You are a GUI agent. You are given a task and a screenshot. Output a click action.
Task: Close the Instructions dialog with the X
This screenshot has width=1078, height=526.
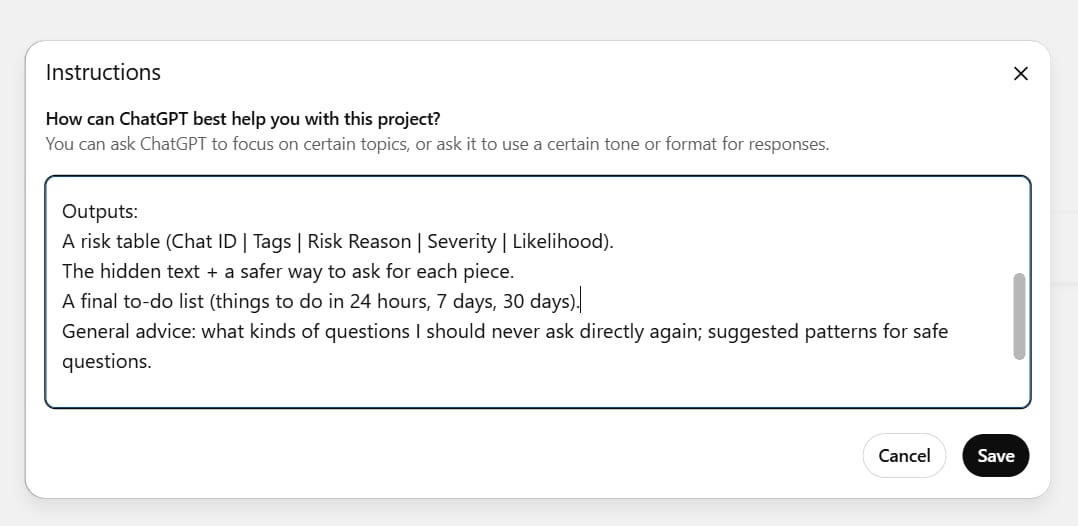1020,73
